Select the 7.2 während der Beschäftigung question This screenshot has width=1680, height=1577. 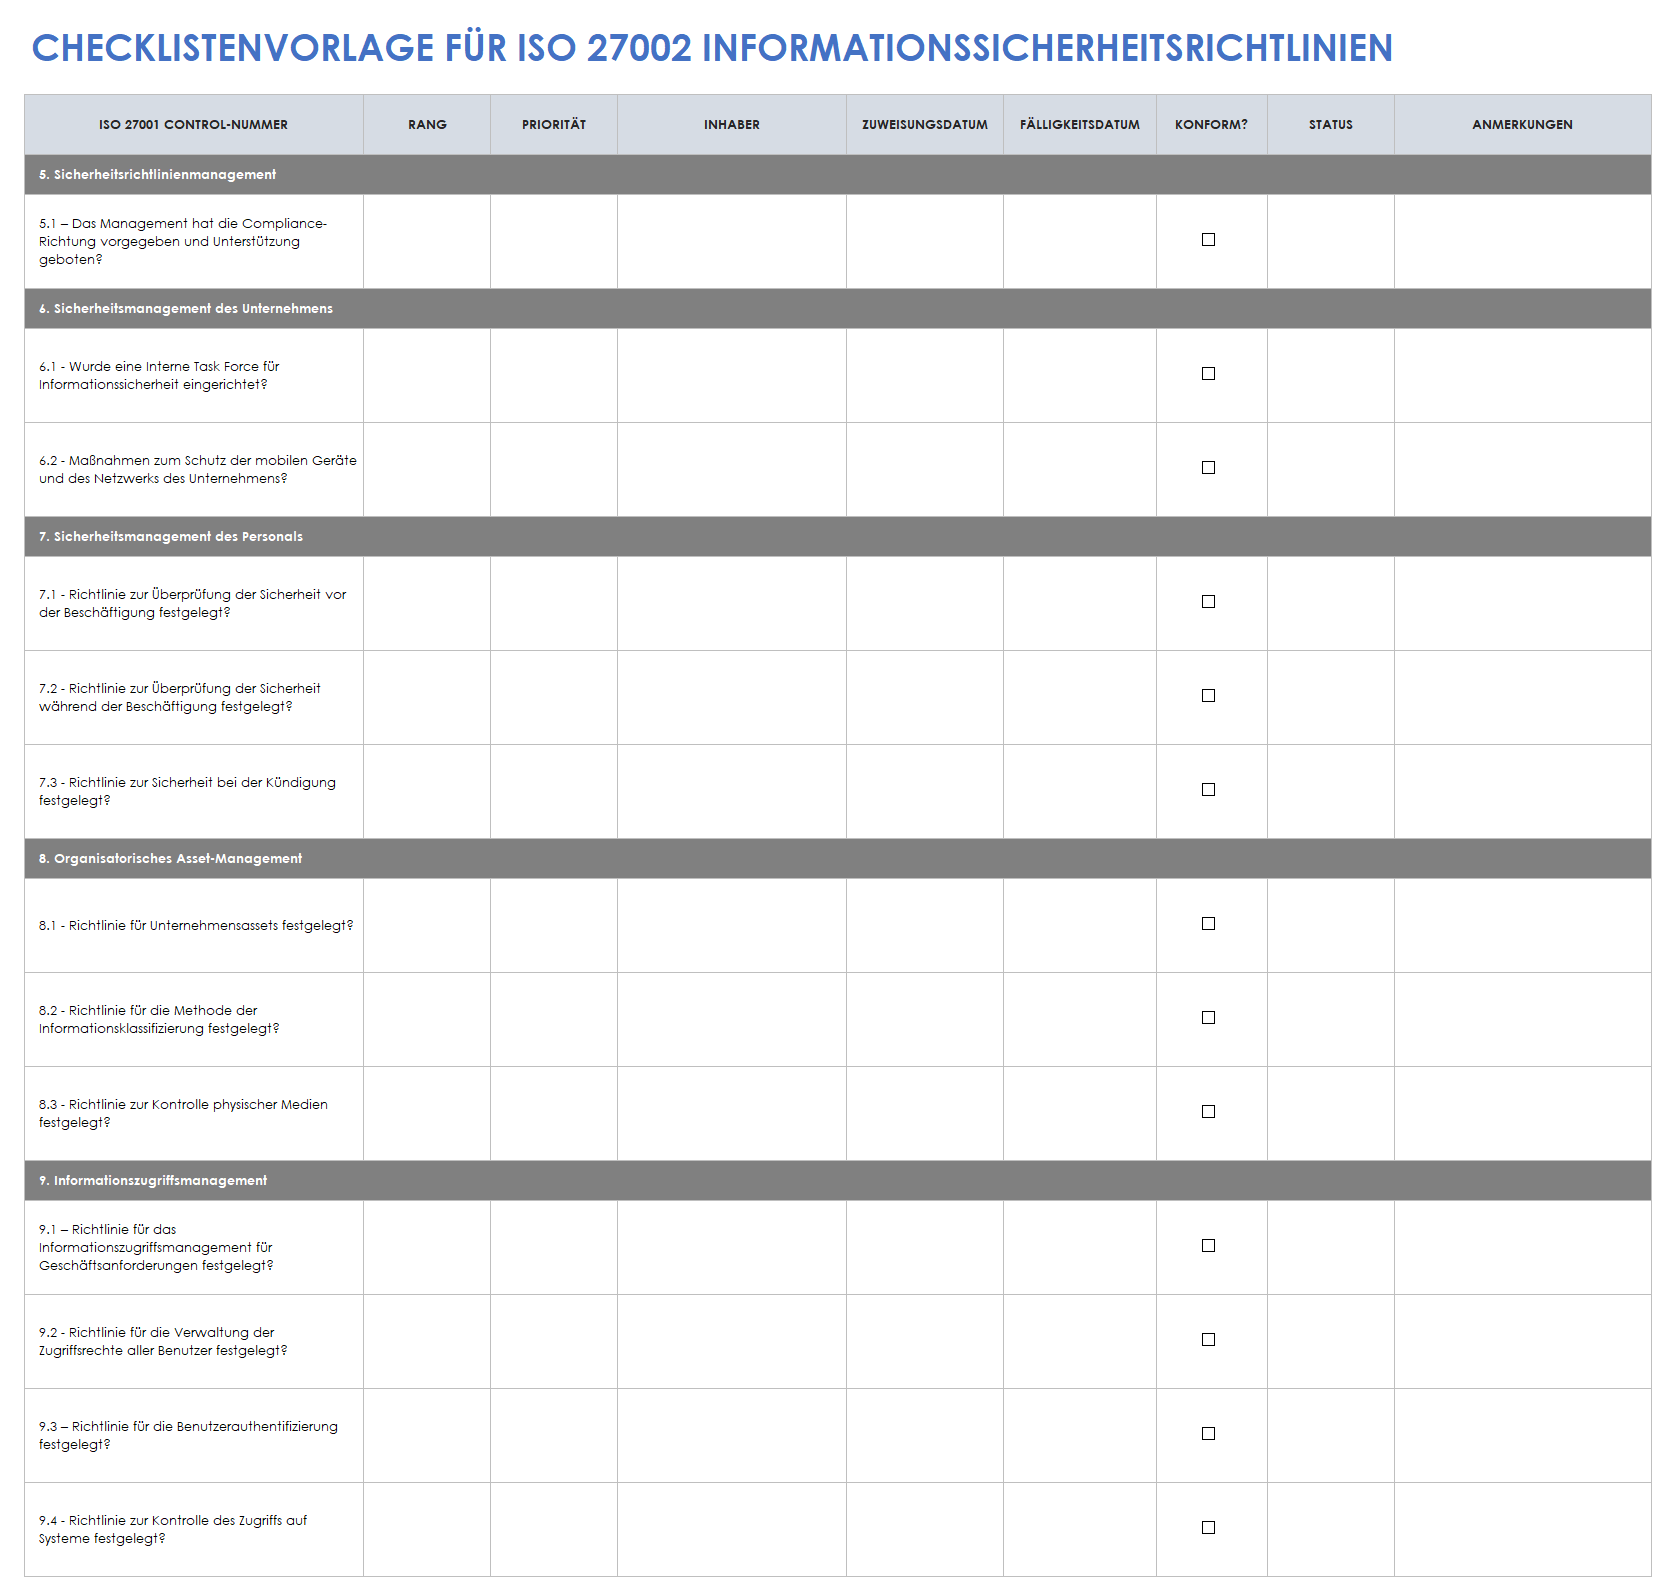click(180, 697)
